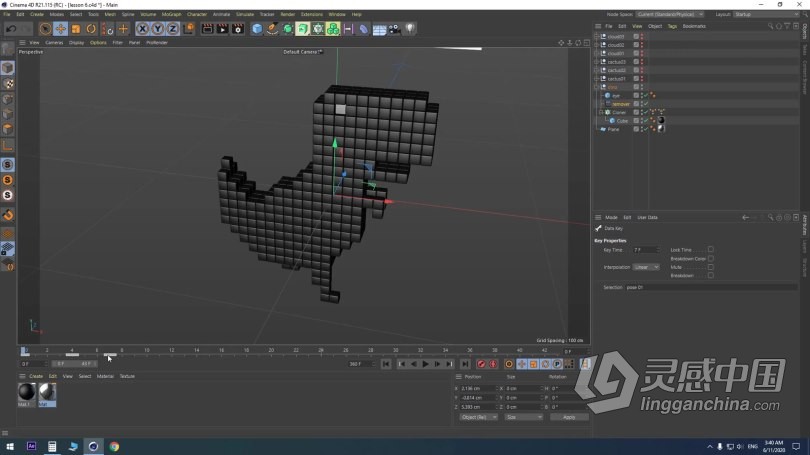Go to end of animation
This screenshot has height=455, width=810.
click(x=465, y=365)
